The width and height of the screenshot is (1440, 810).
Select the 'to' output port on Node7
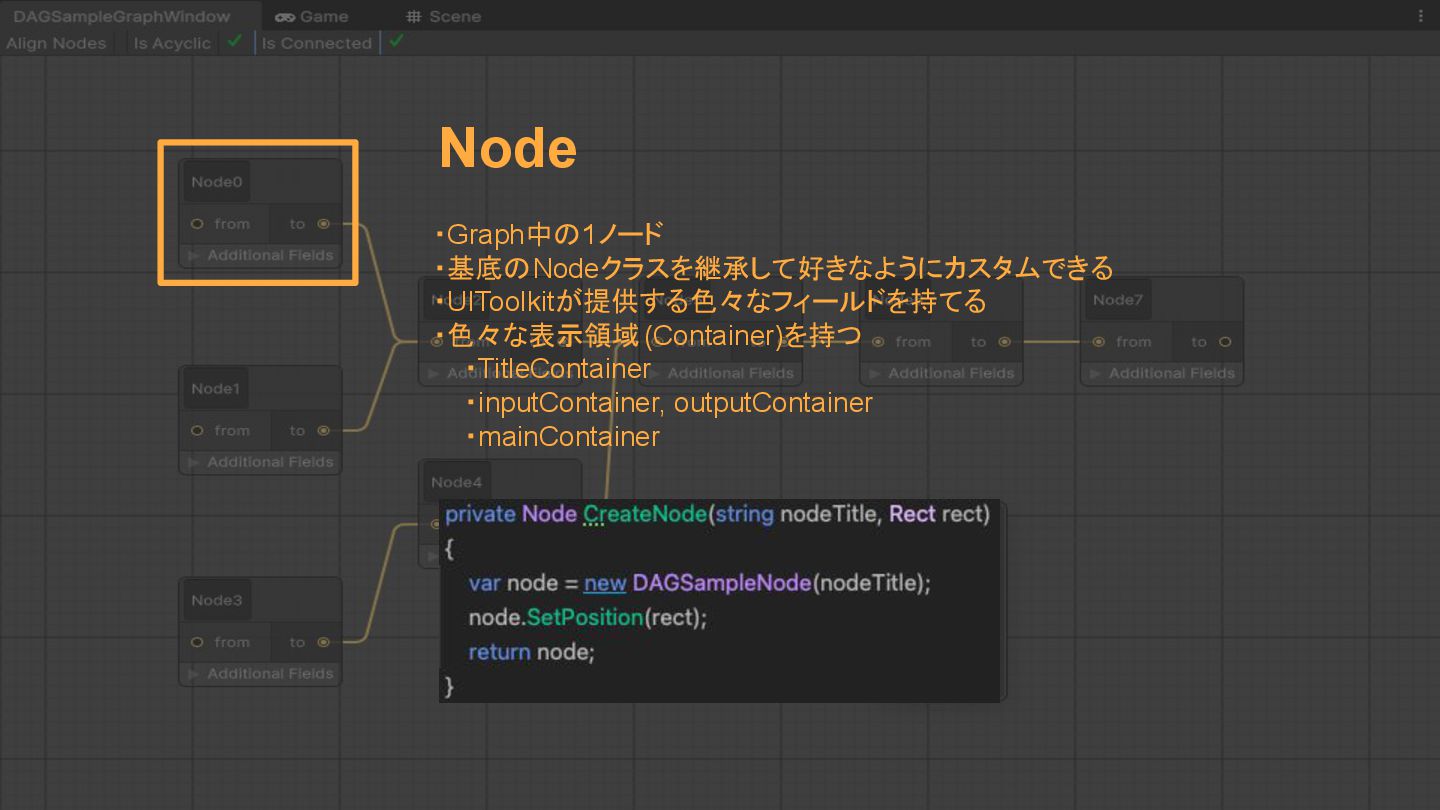[1225, 342]
